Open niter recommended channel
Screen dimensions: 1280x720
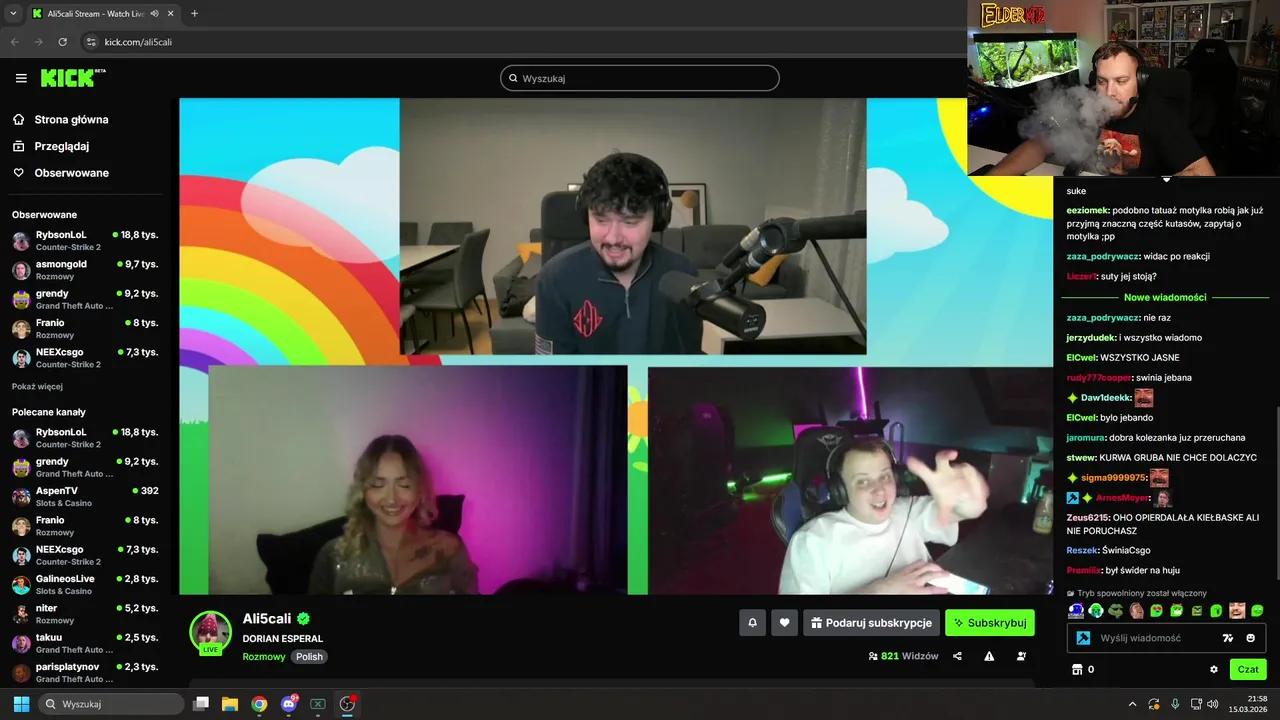pos(85,614)
